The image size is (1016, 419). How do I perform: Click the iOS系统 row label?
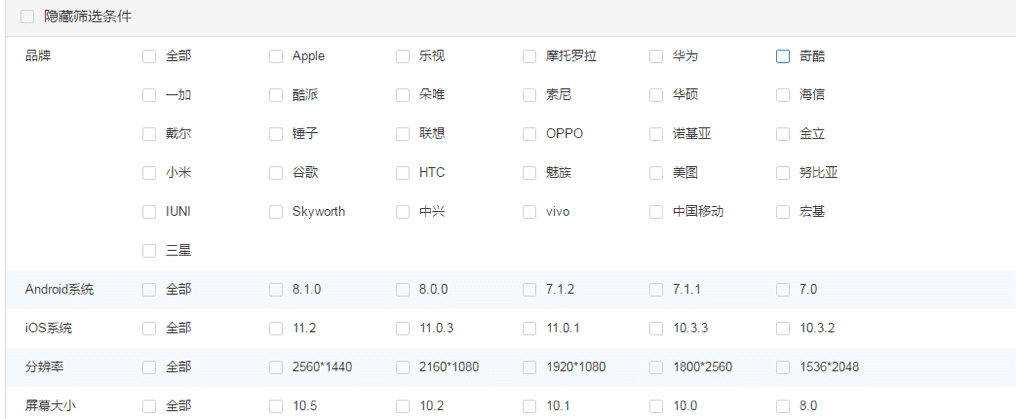[49, 328]
